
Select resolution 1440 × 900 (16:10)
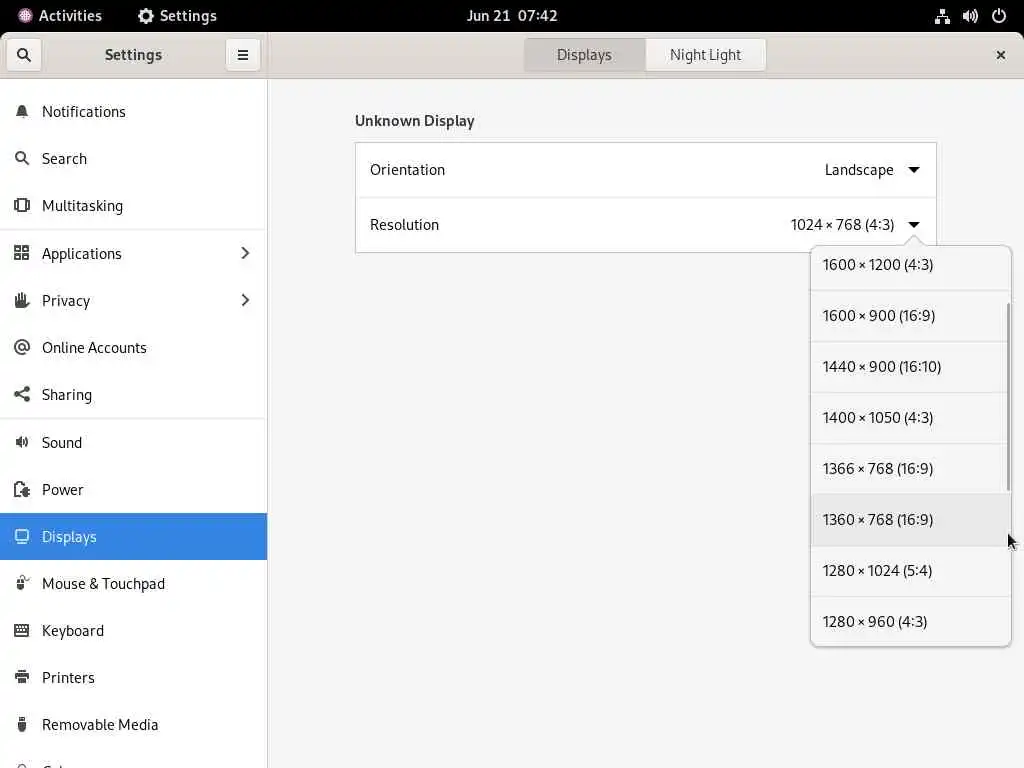(910, 366)
